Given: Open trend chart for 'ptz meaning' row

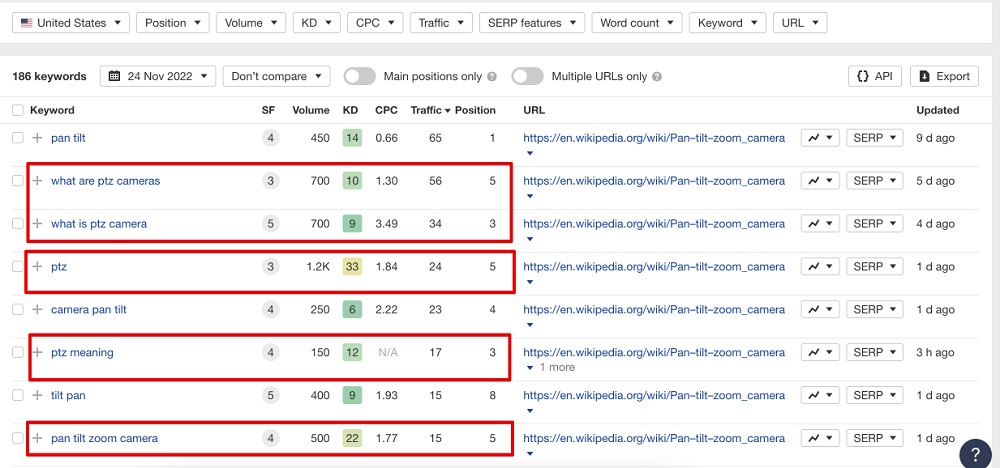Looking at the screenshot, I should pyautogui.click(x=820, y=352).
